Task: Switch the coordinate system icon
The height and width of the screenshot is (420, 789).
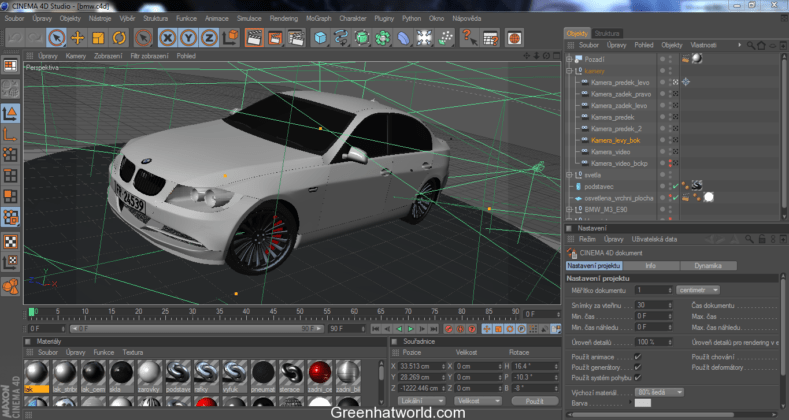Action: (x=230, y=38)
